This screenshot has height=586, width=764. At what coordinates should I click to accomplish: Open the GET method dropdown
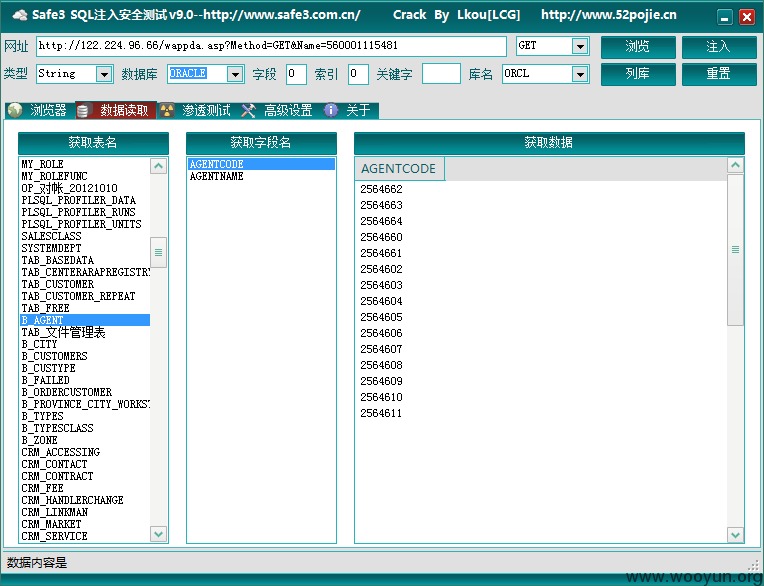pyautogui.click(x=580, y=46)
